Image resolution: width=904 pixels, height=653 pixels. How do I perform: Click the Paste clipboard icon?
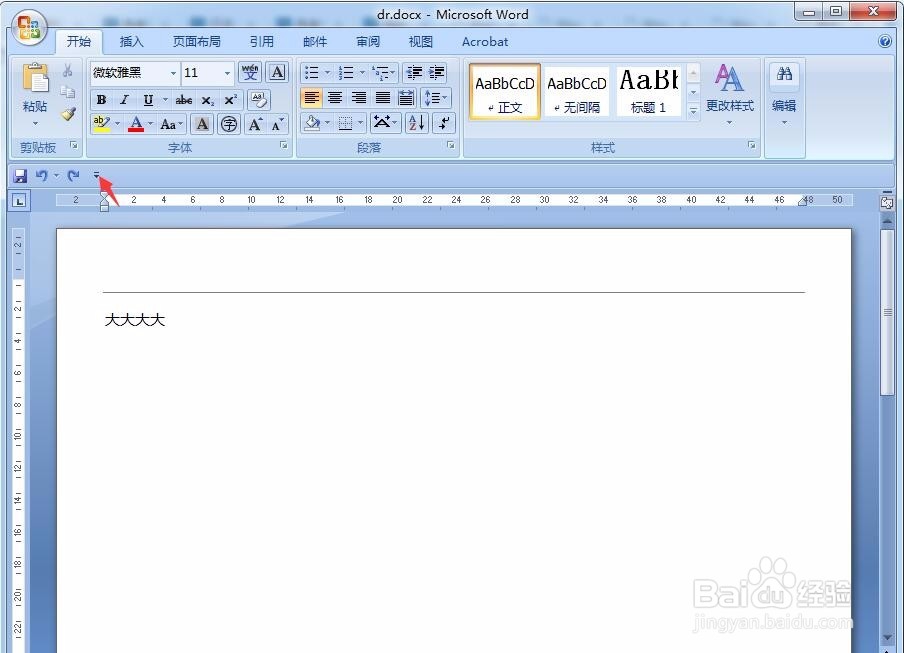coord(35,78)
